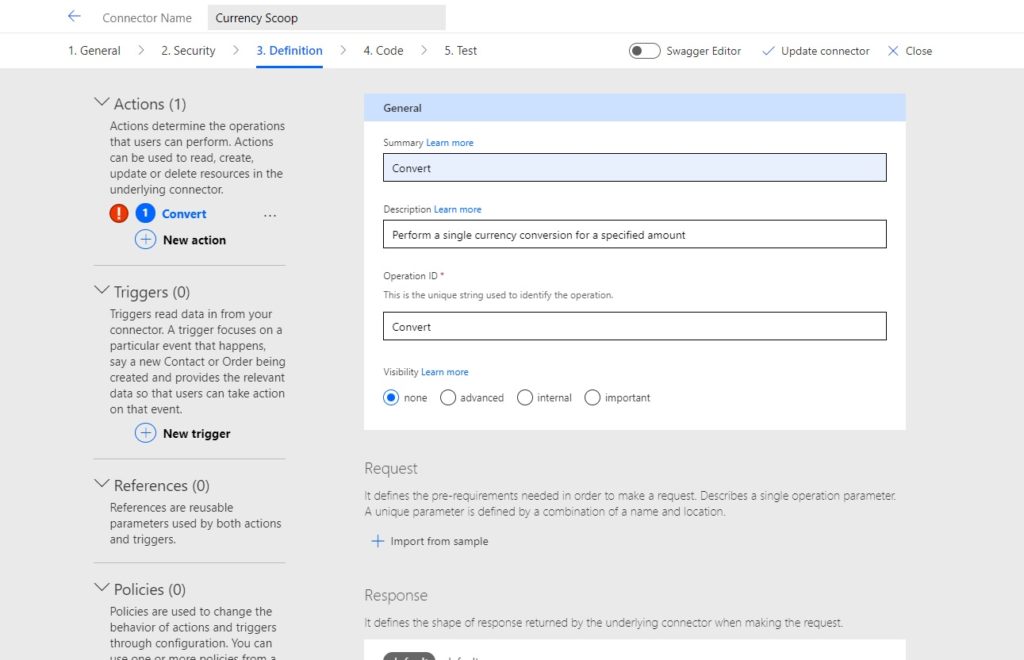Open Learn more link next to Summary
The height and width of the screenshot is (660, 1024).
pos(449,143)
